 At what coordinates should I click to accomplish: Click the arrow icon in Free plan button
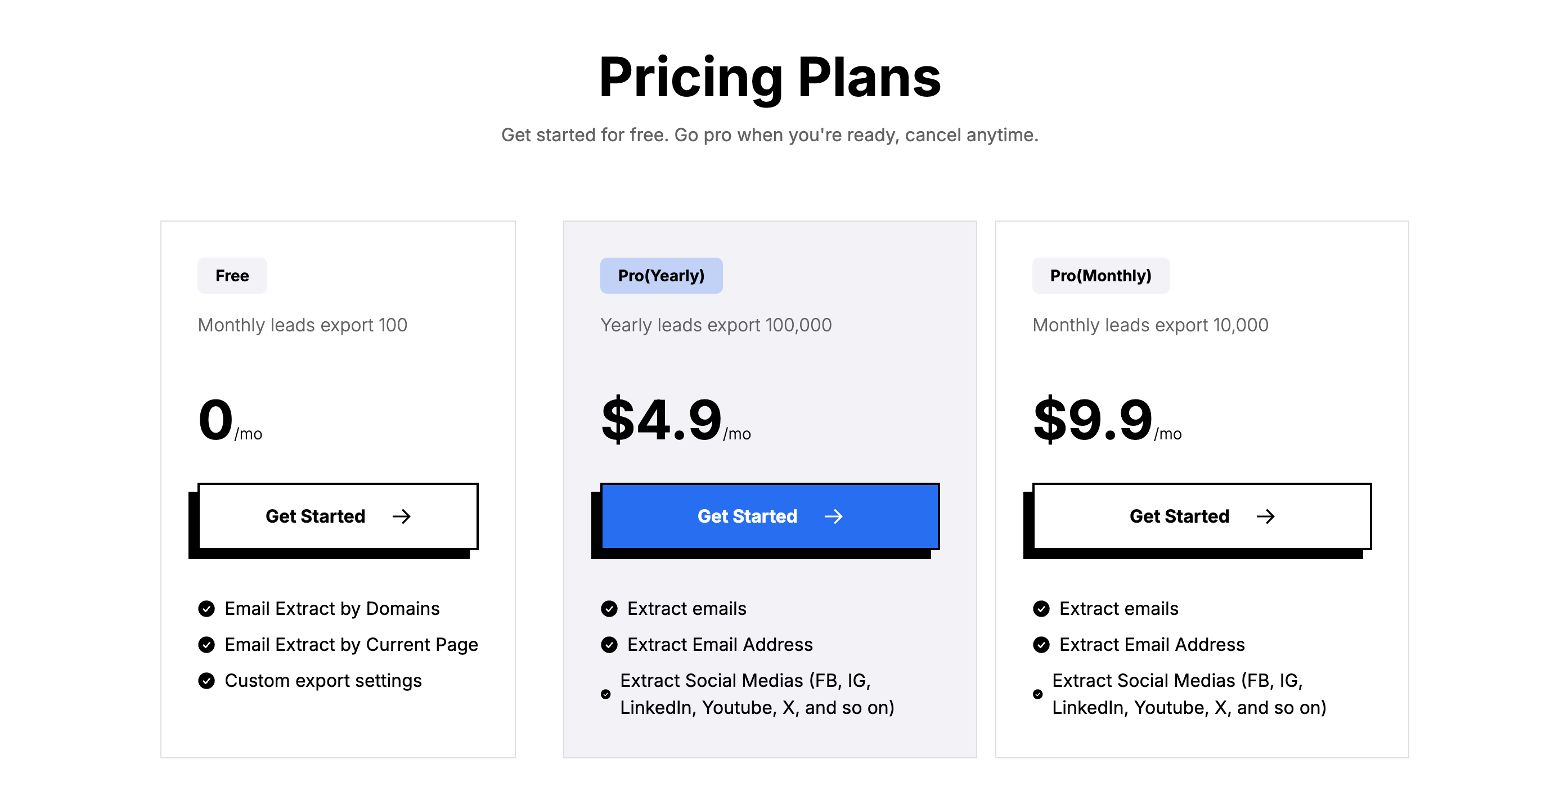click(402, 516)
